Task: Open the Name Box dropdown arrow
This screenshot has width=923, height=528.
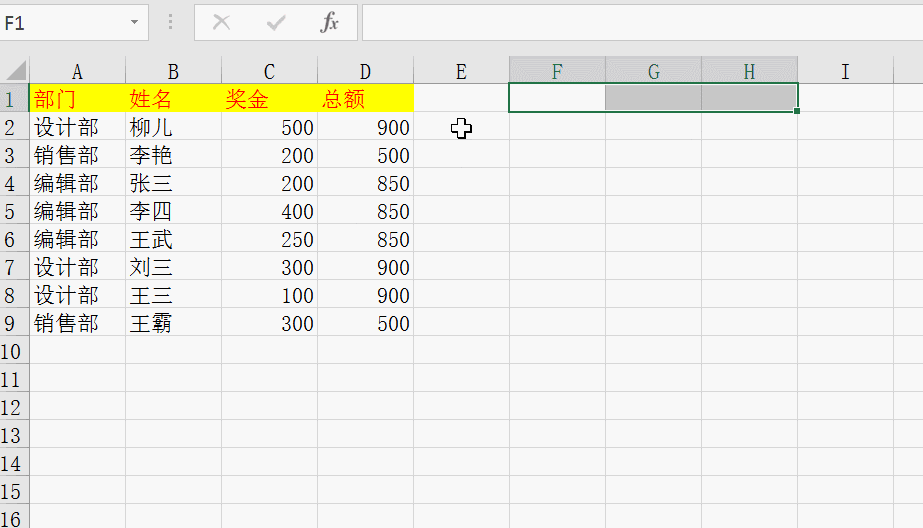Action: 134,22
